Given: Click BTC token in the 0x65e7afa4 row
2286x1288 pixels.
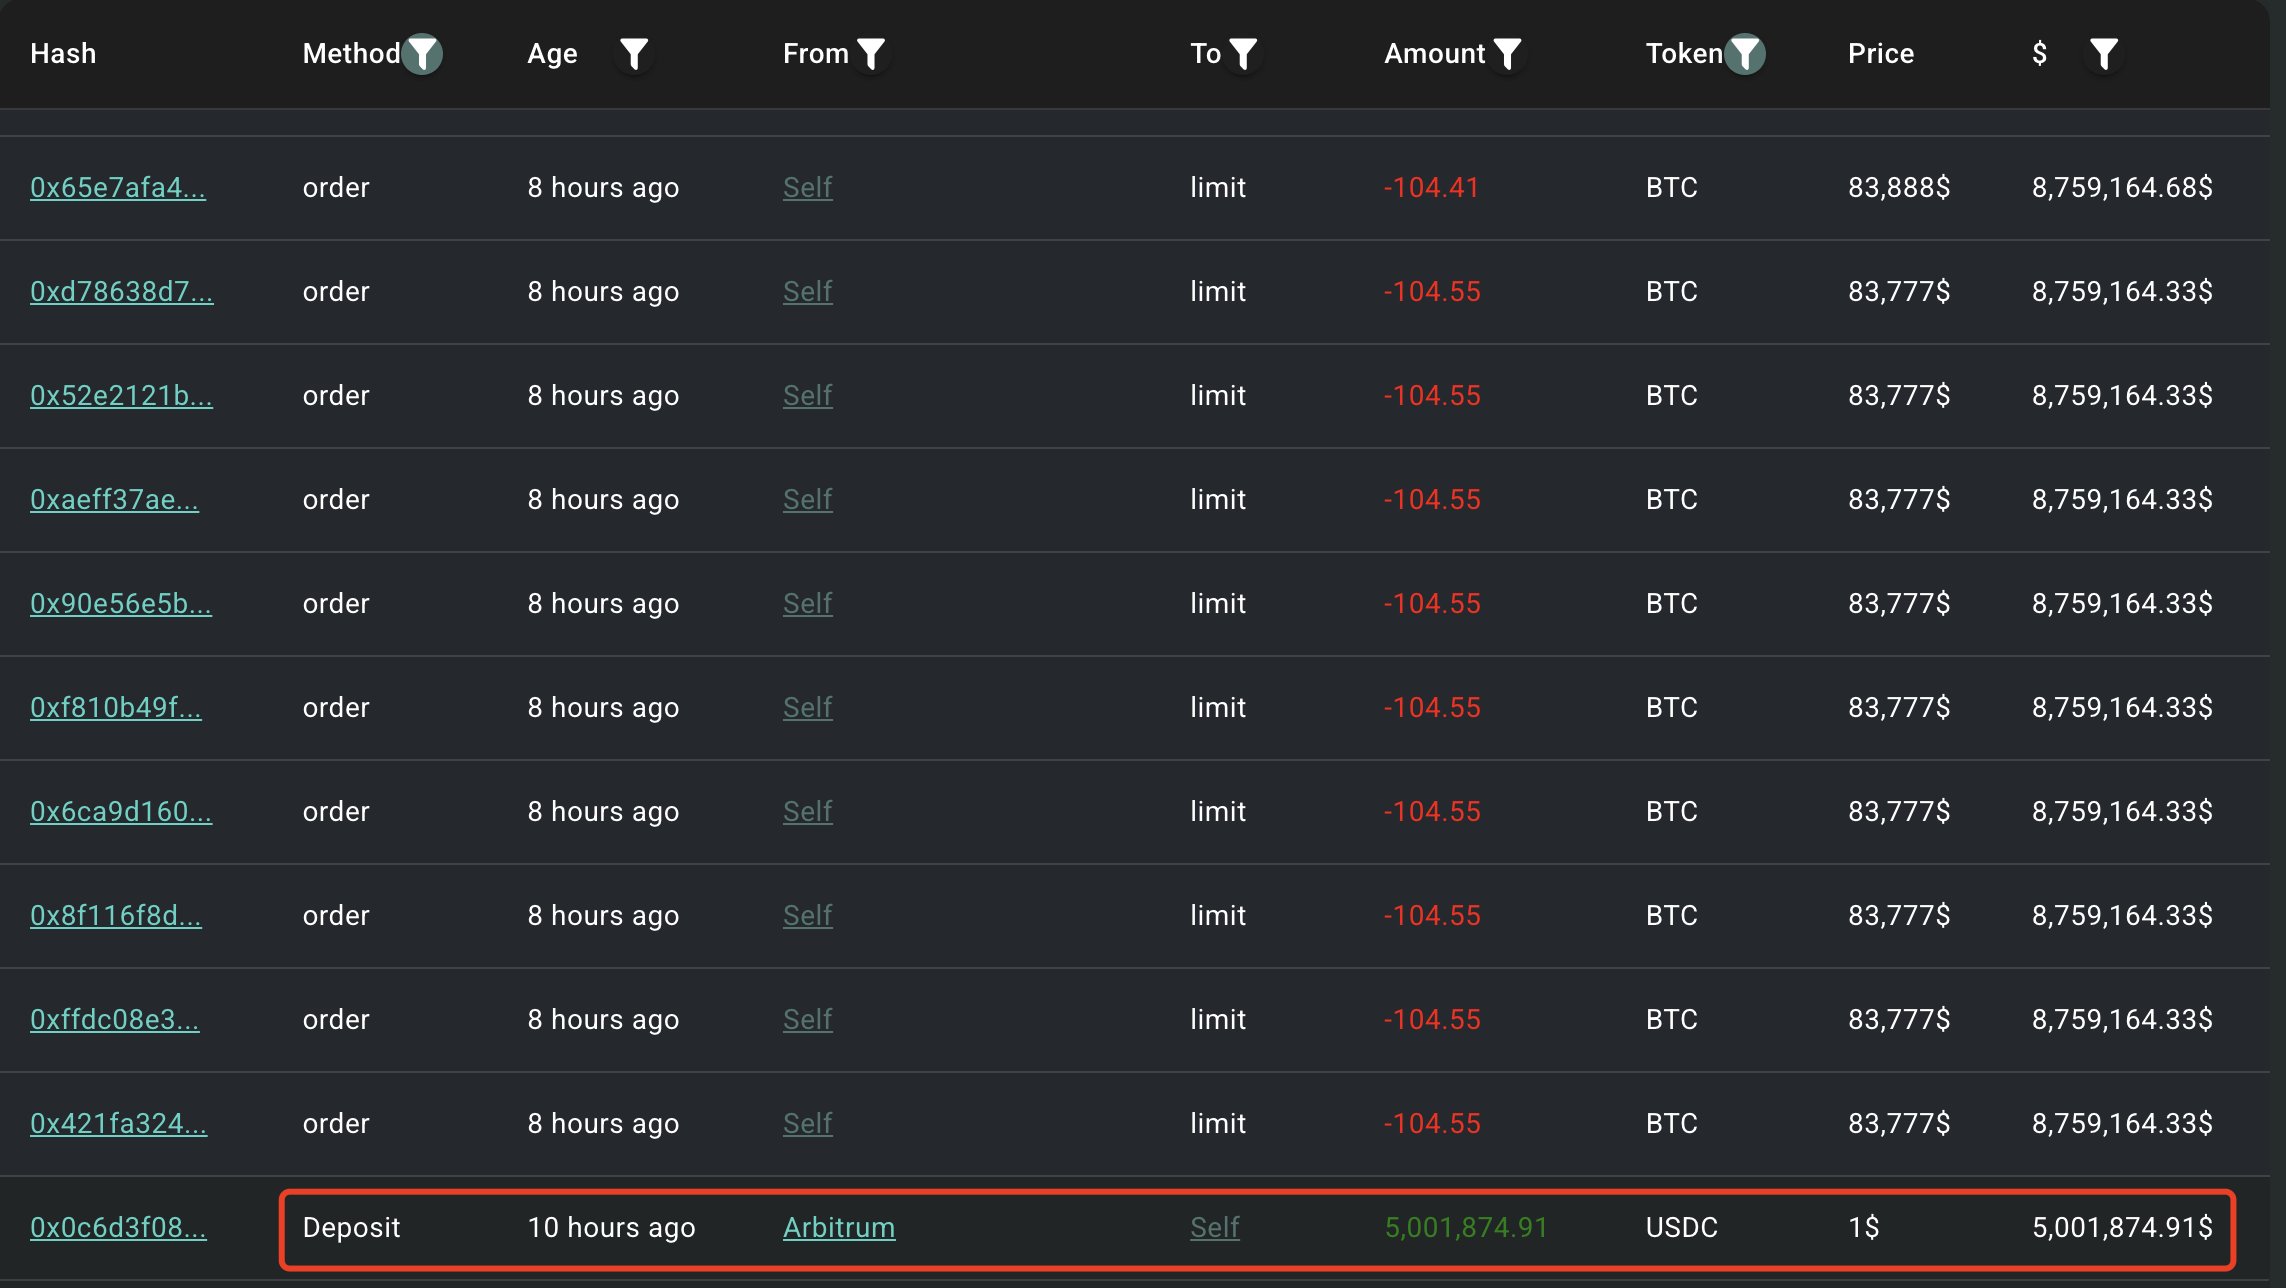Looking at the screenshot, I should 1672,188.
